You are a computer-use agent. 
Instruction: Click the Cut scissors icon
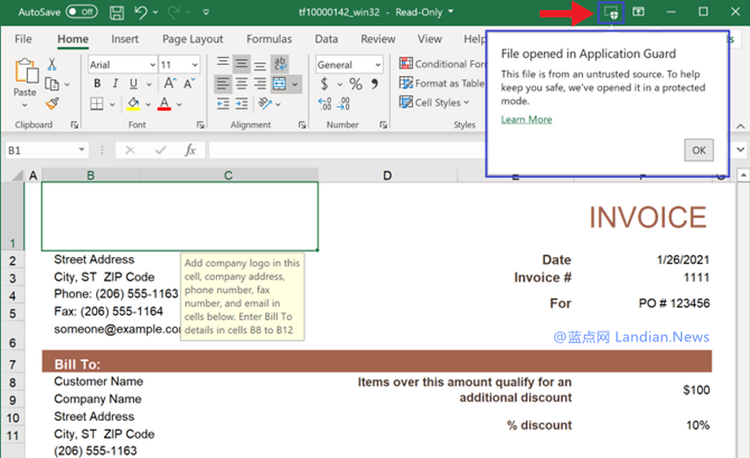[x=52, y=65]
